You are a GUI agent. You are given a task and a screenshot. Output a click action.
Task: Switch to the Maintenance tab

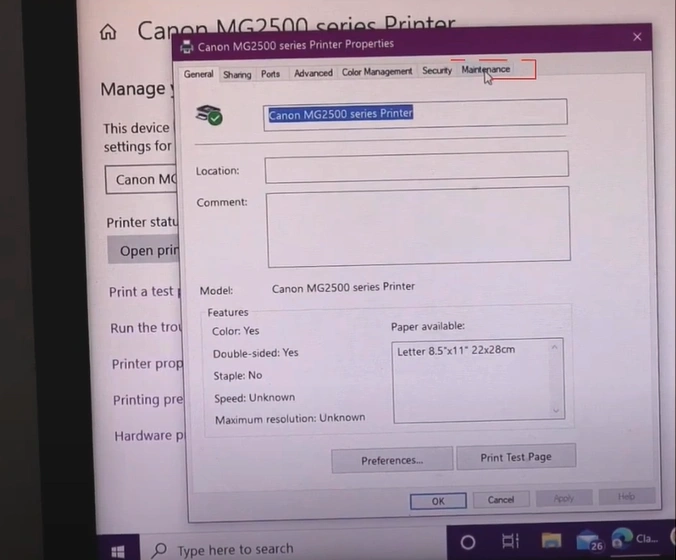(486, 70)
